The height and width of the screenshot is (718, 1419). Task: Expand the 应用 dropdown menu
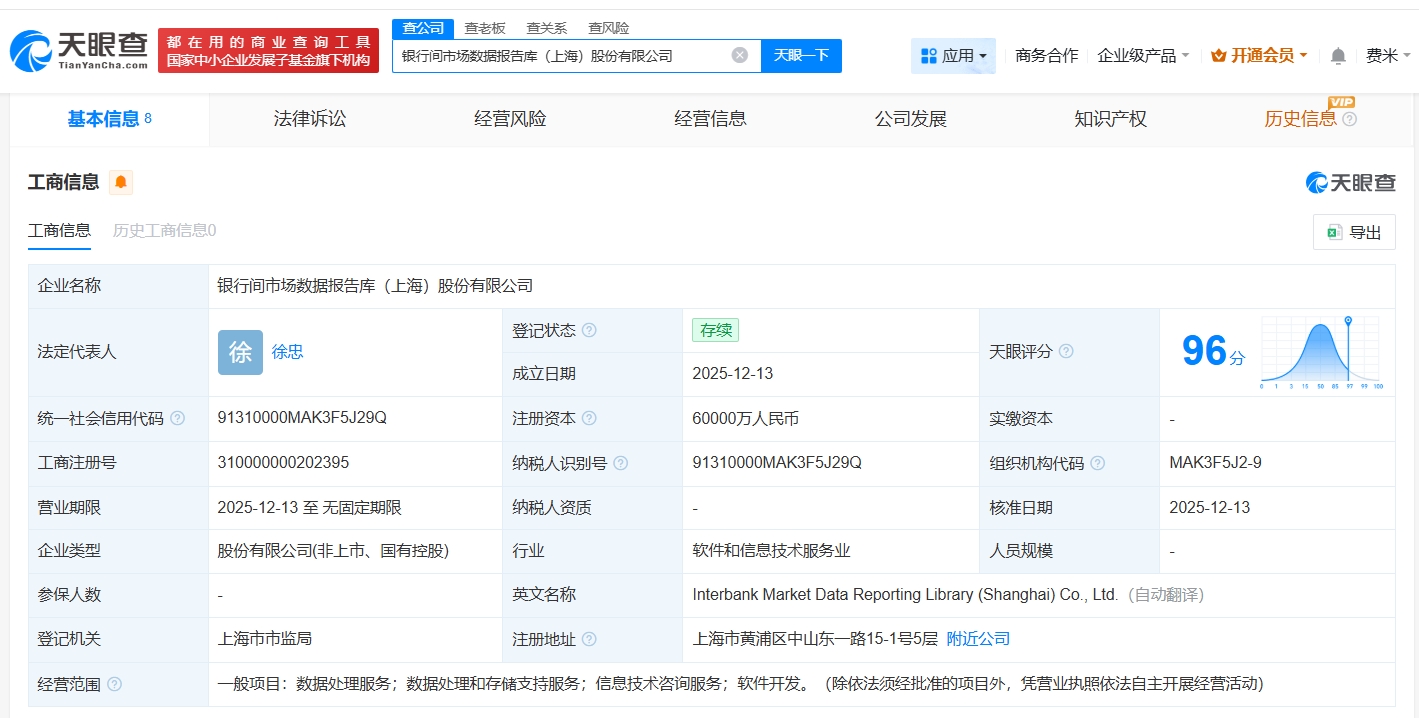point(953,56)
